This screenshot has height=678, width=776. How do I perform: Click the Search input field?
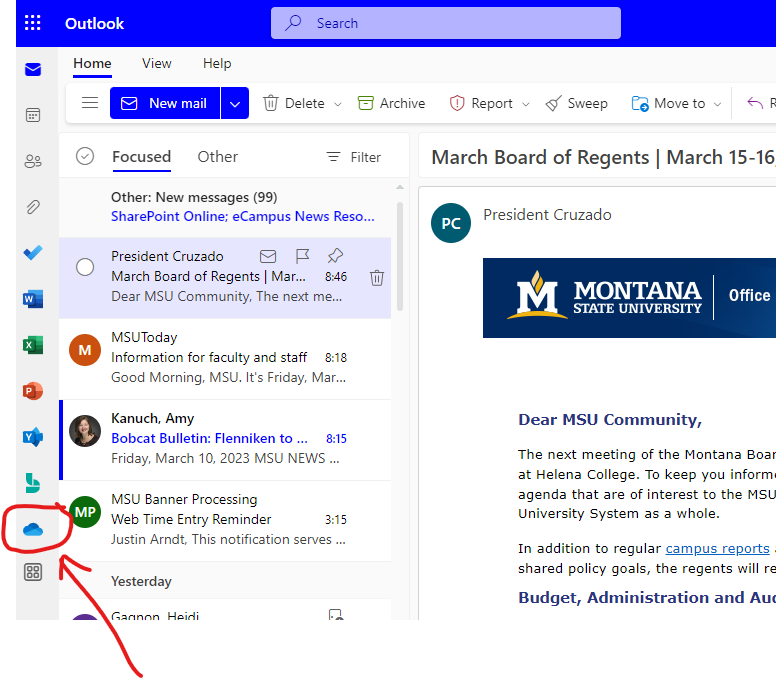(x=445, y=23)
